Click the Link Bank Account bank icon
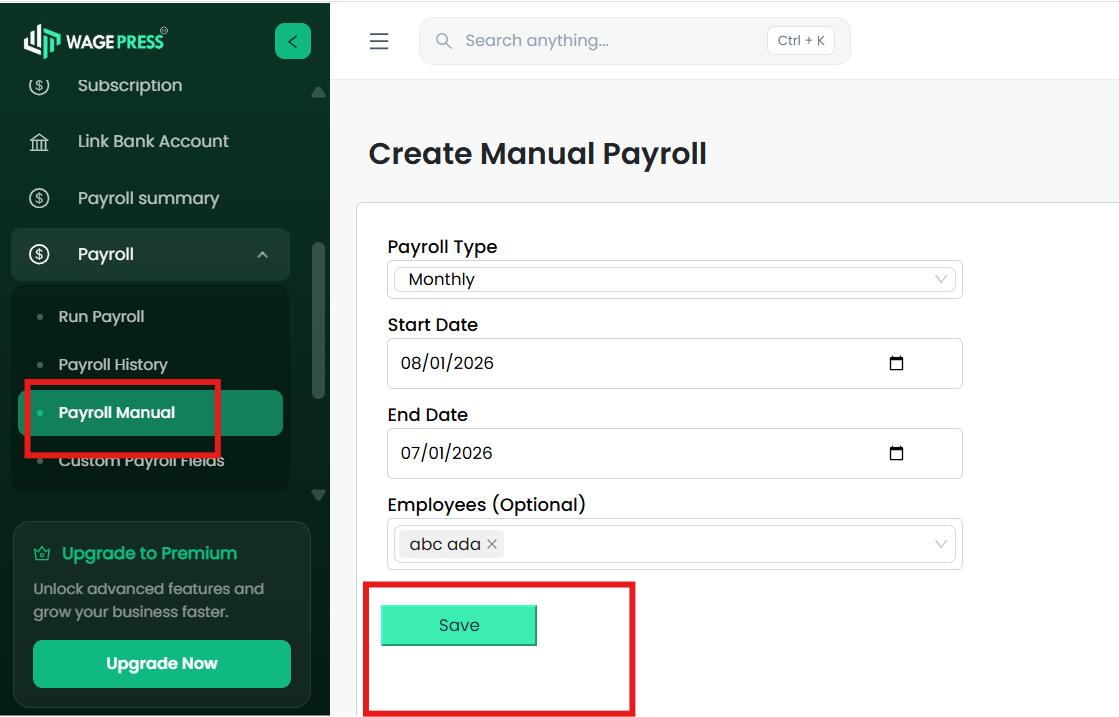Viewport: 1119px width, 717px height. (x=39, y=142)
